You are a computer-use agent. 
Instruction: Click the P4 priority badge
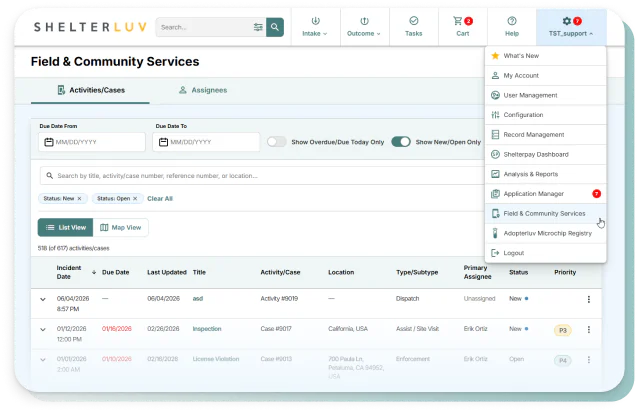point(562,360)
